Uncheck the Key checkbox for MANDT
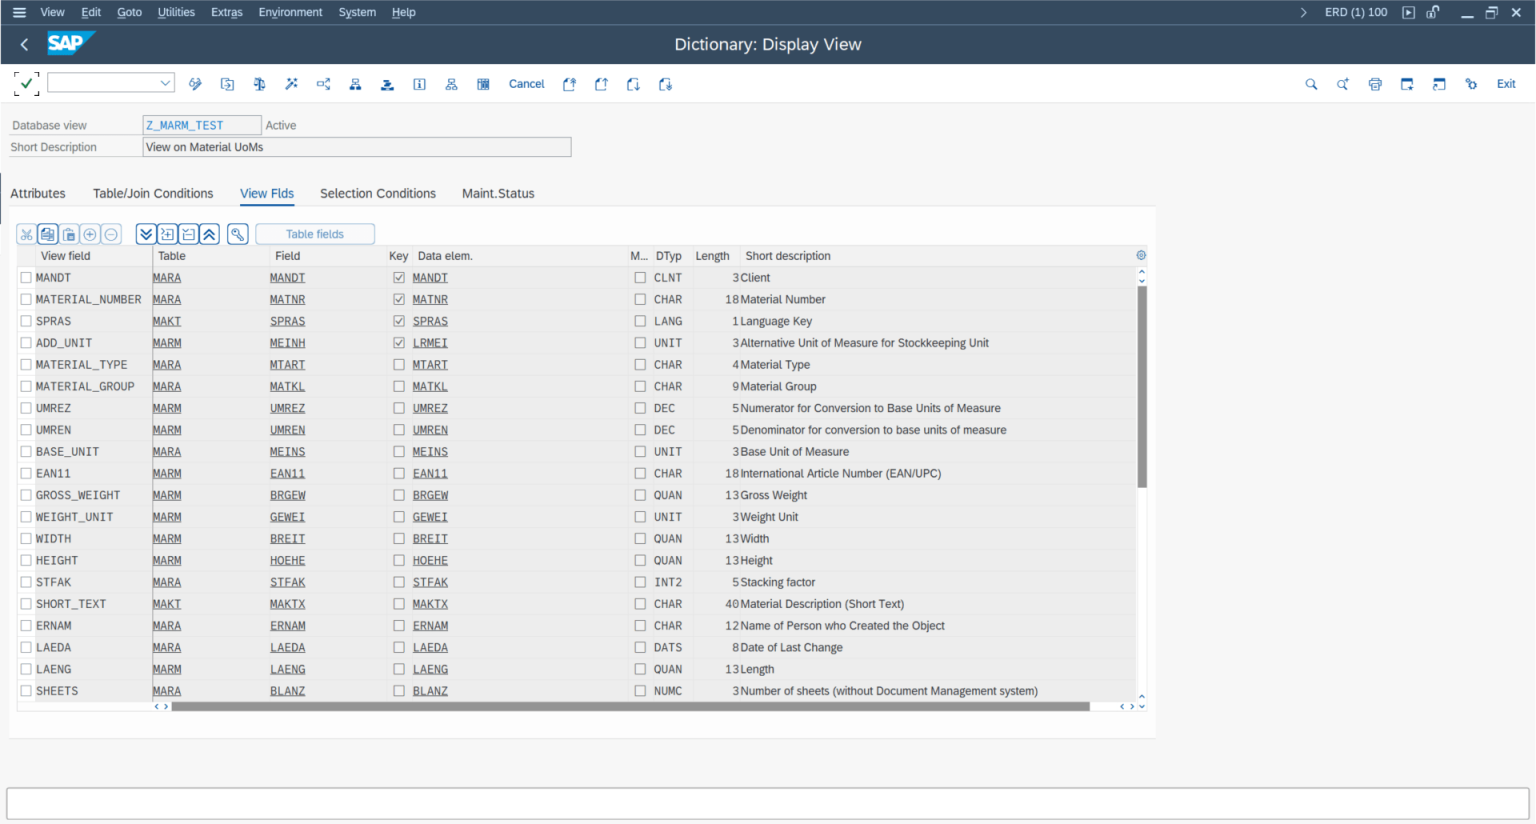 (397, 277)
